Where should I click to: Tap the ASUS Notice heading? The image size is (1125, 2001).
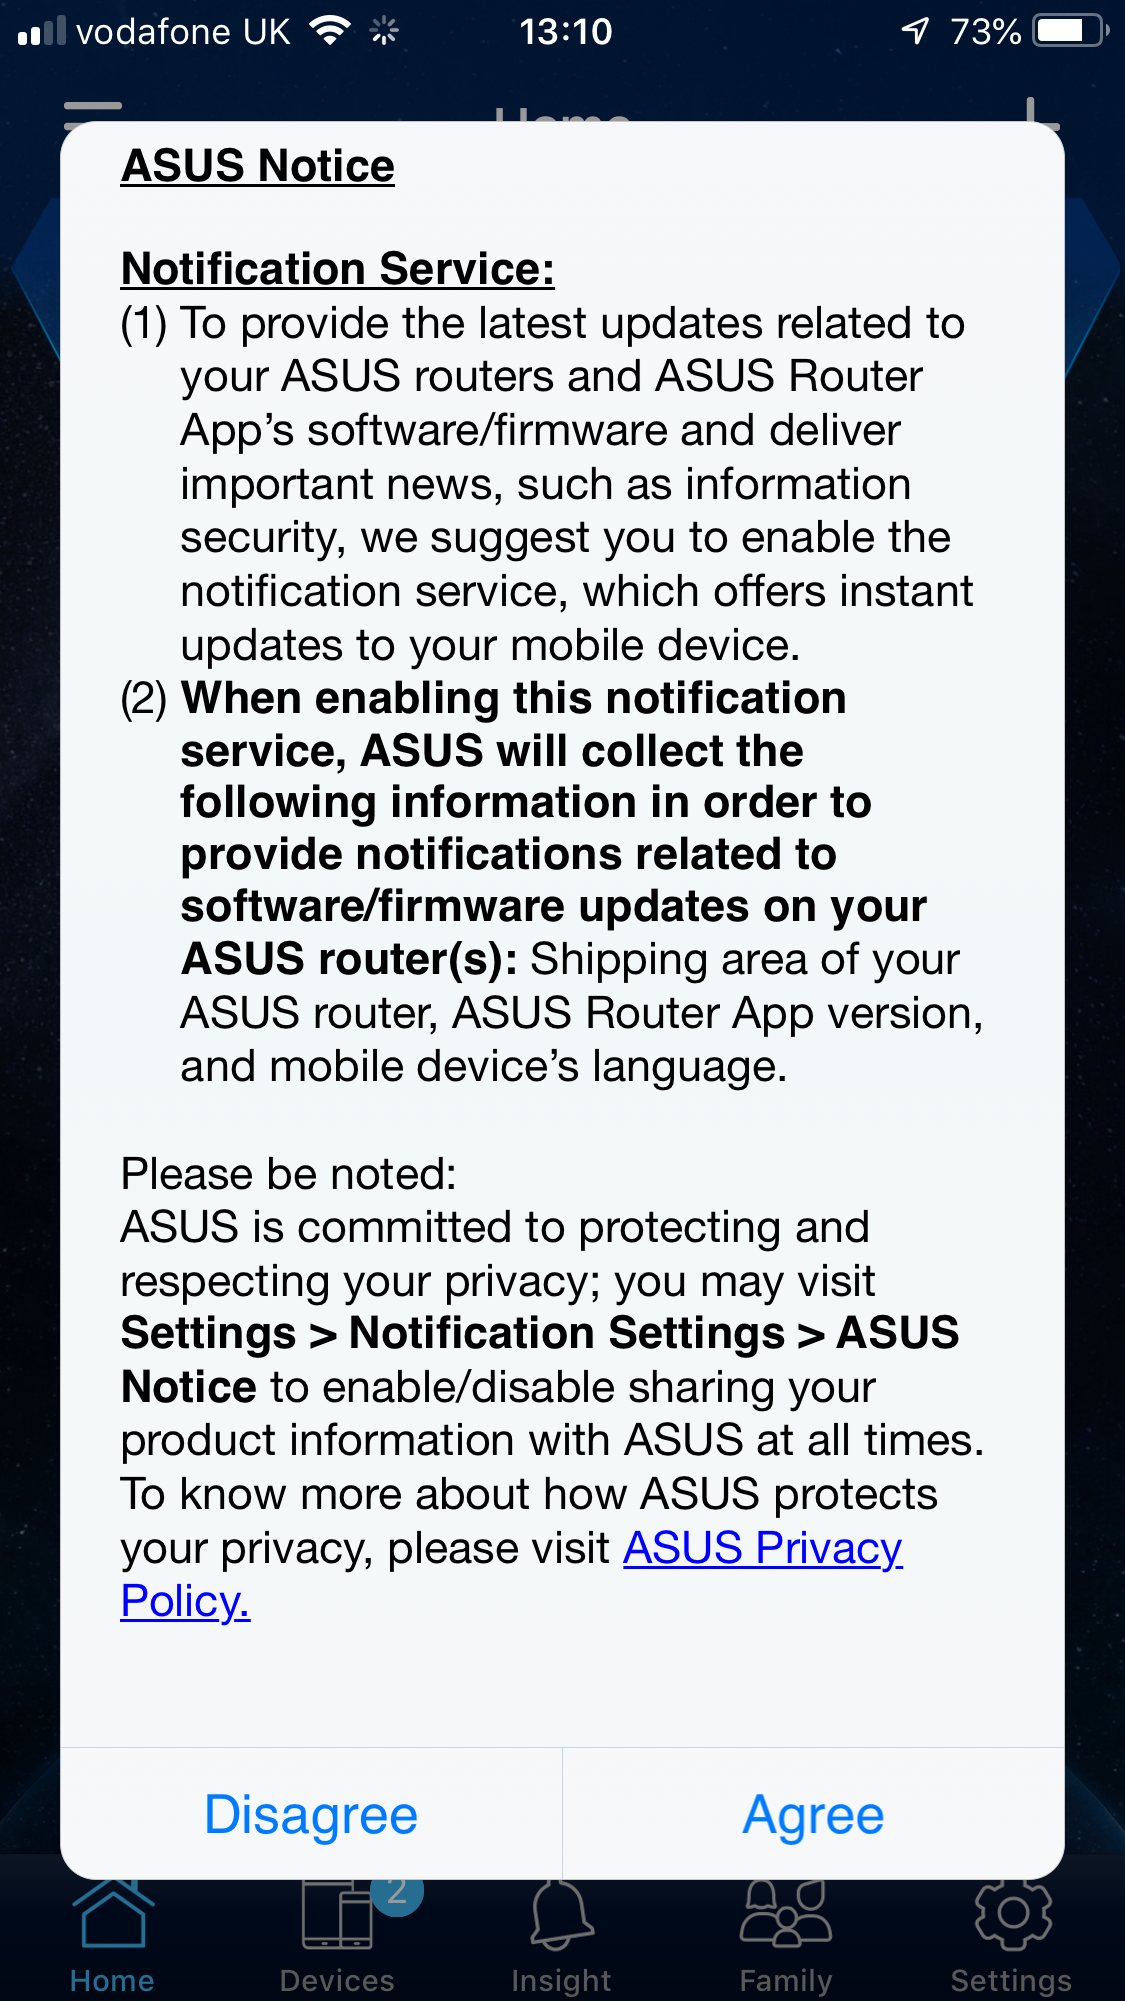[258, 166]
